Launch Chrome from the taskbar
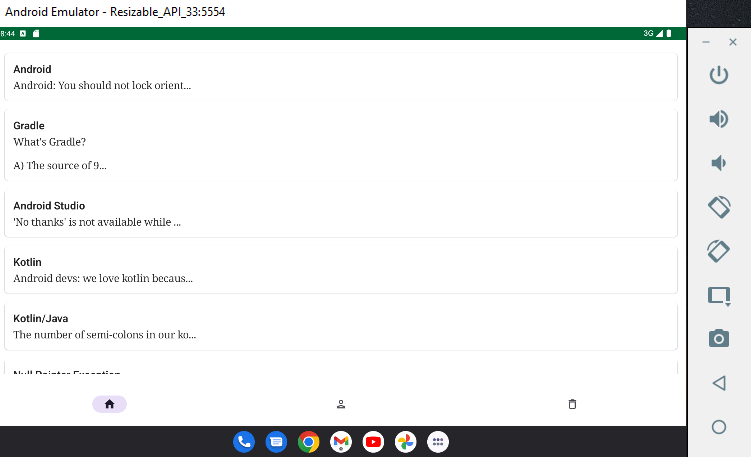Screen dimensions: 751x457 coord(309,441)
